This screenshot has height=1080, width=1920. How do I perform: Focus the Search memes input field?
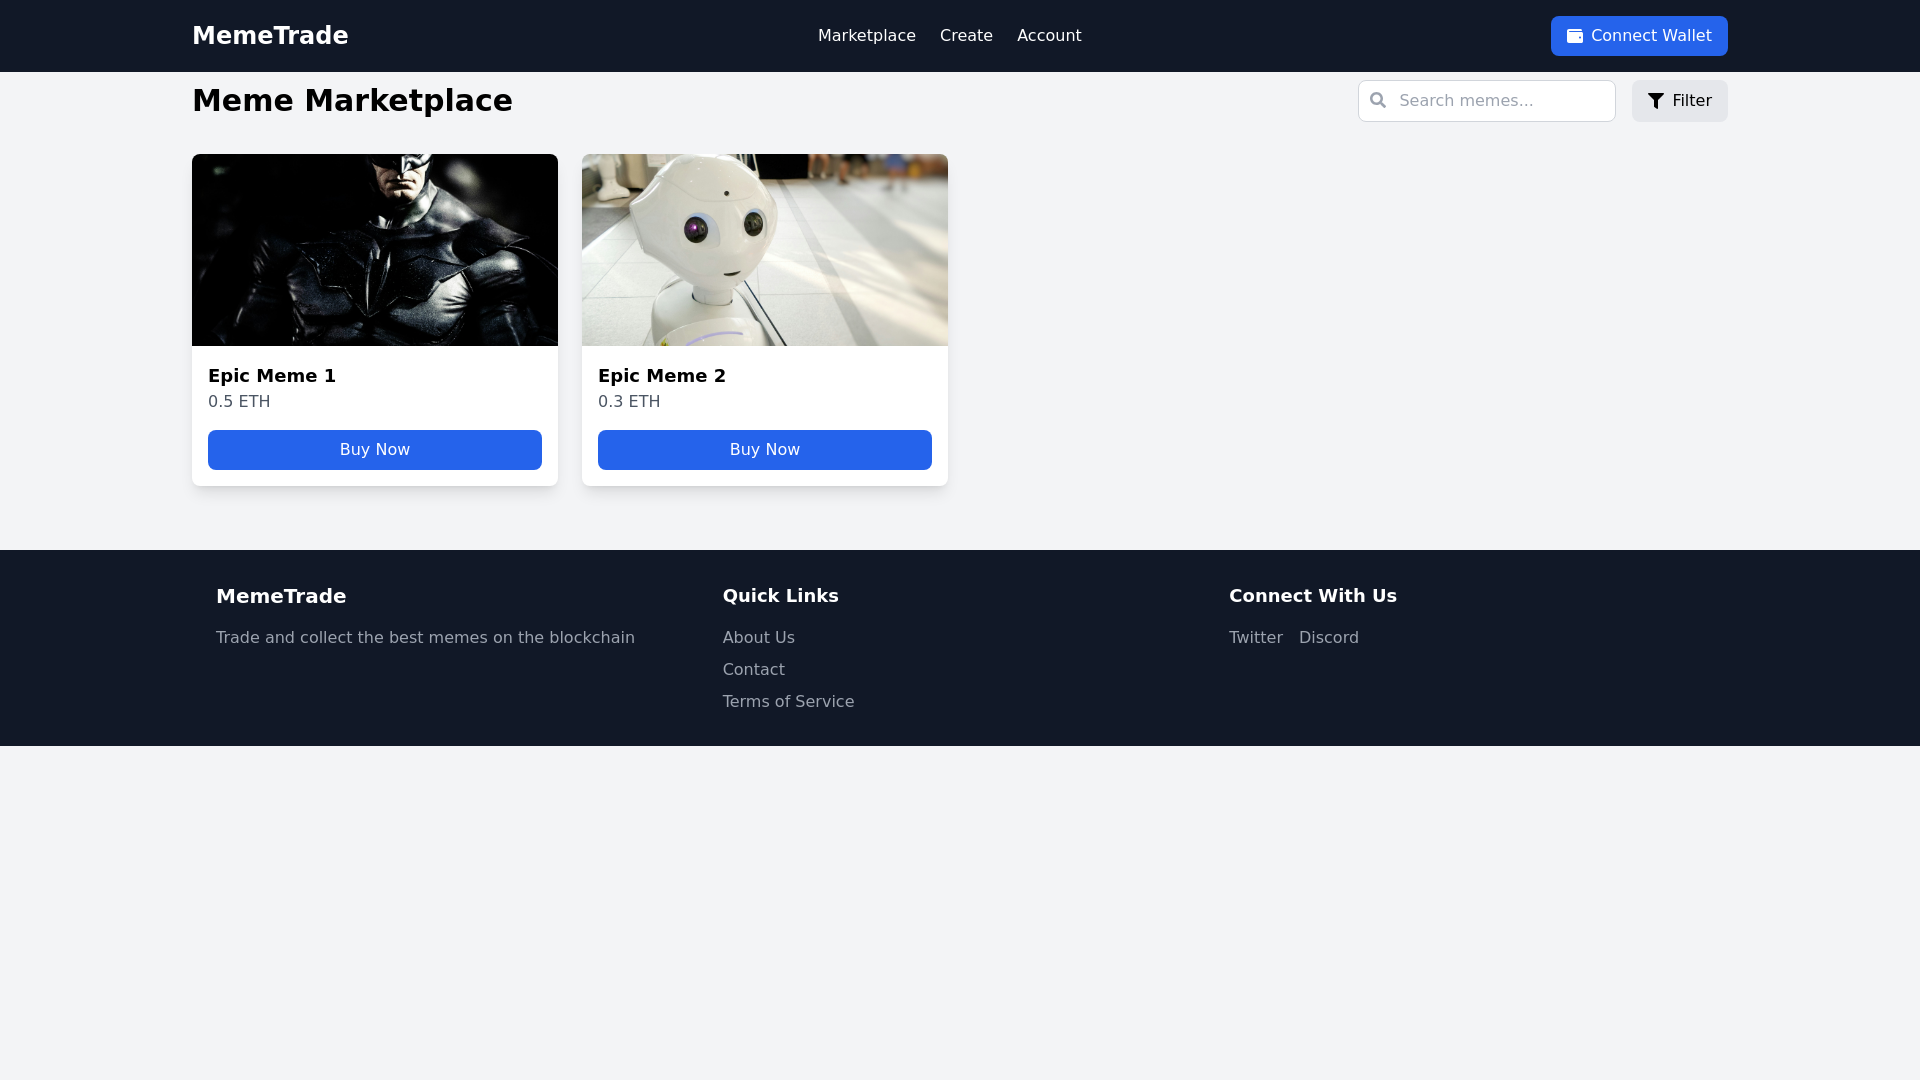point(1487,101)
